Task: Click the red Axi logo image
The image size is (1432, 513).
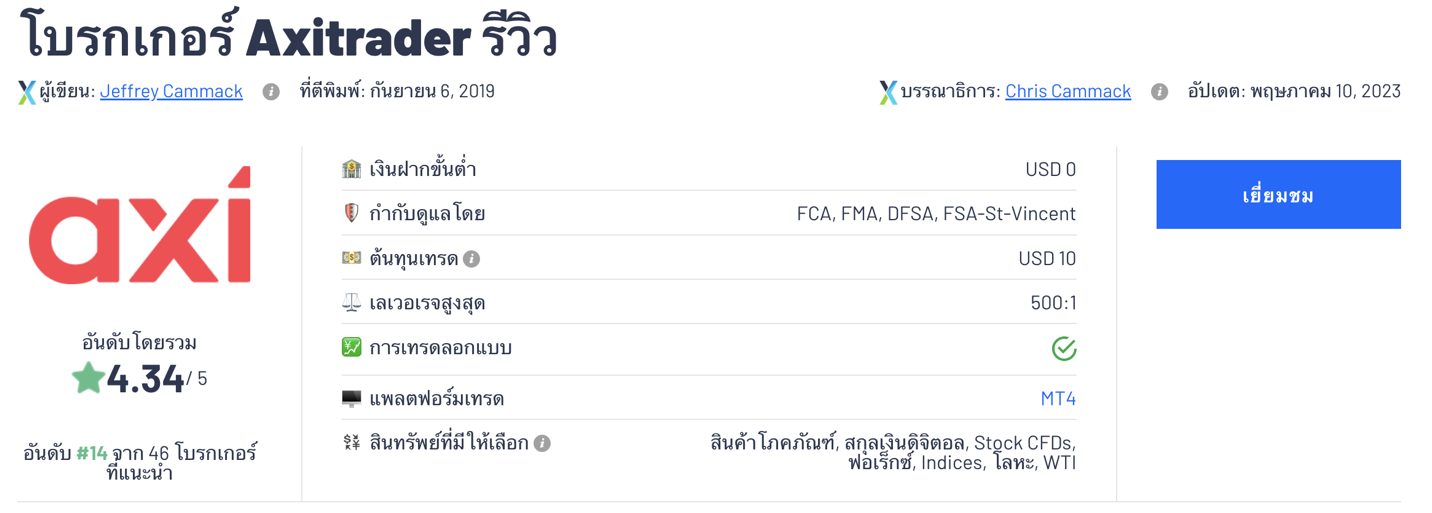Action: click(x=140, y=227)
